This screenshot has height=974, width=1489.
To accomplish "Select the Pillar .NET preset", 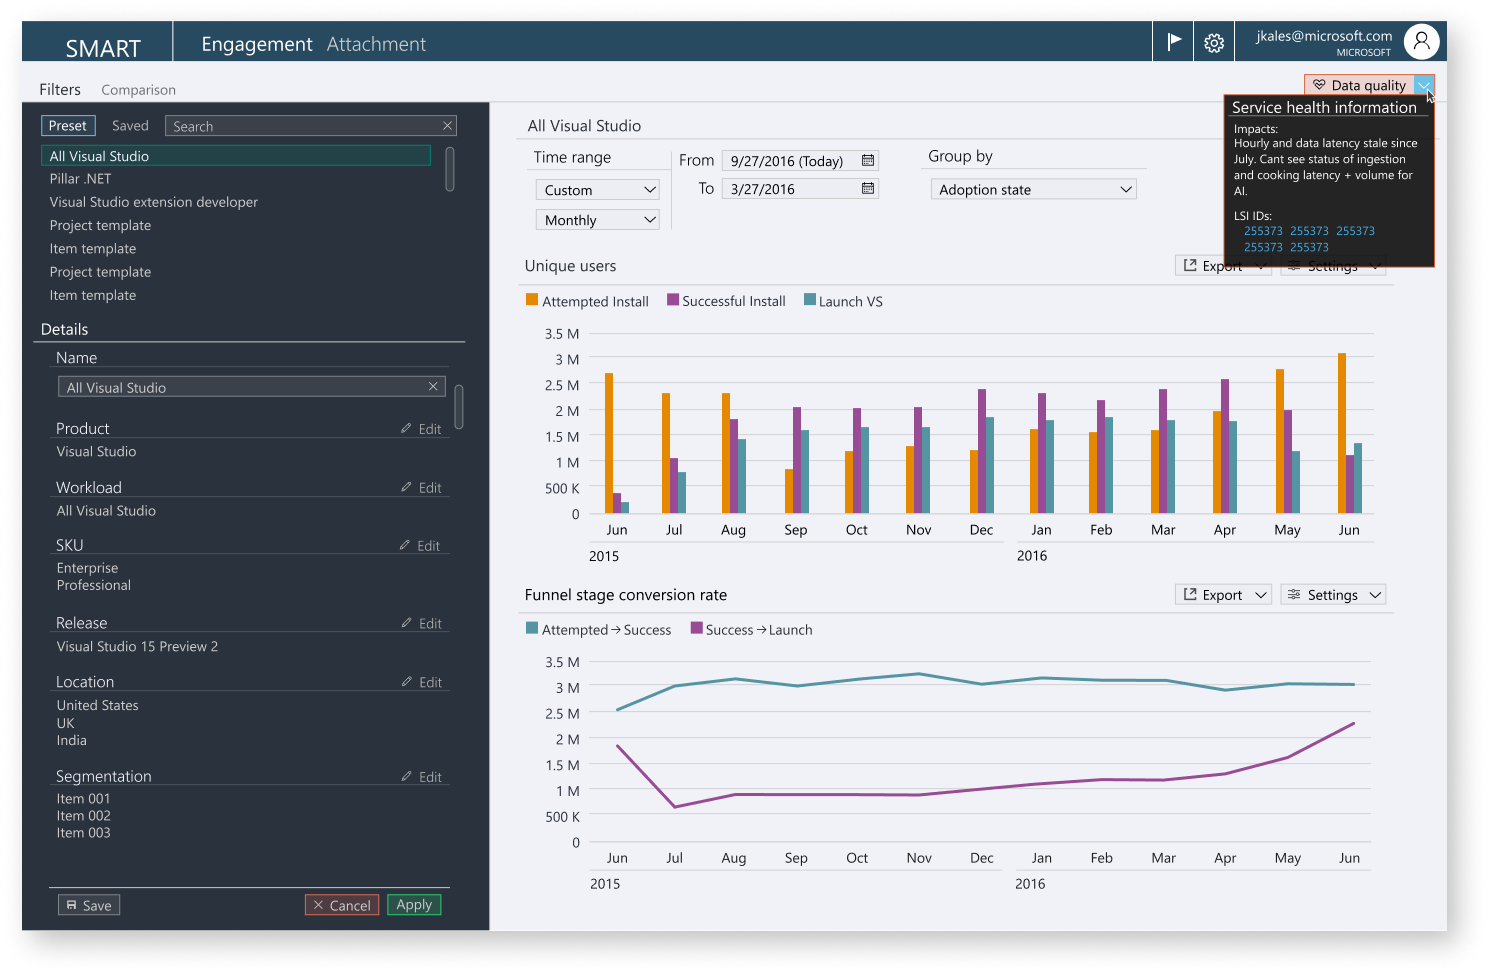I will click(x=81, y=179).
